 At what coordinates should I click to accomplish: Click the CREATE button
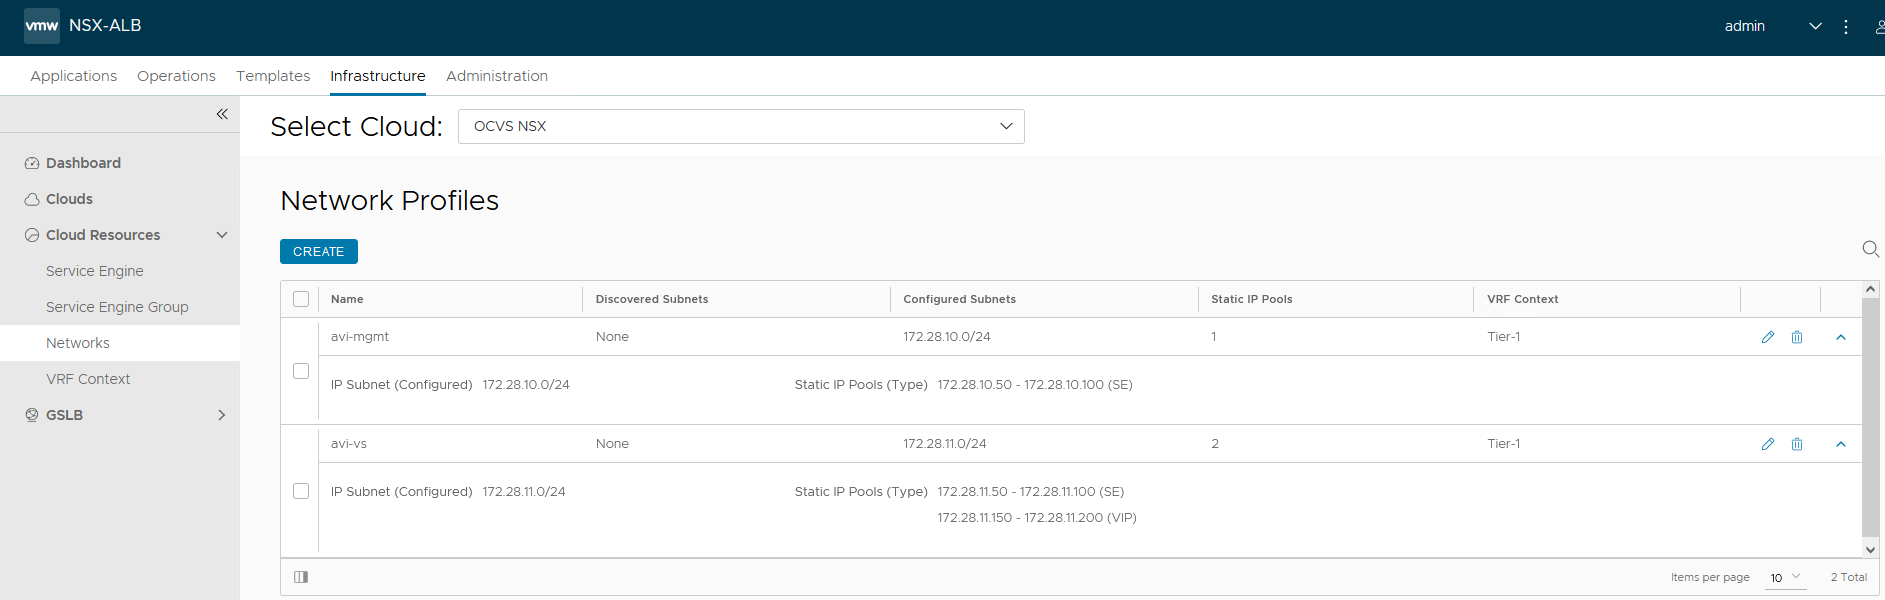pyautogui.click(x=319, y=252)
